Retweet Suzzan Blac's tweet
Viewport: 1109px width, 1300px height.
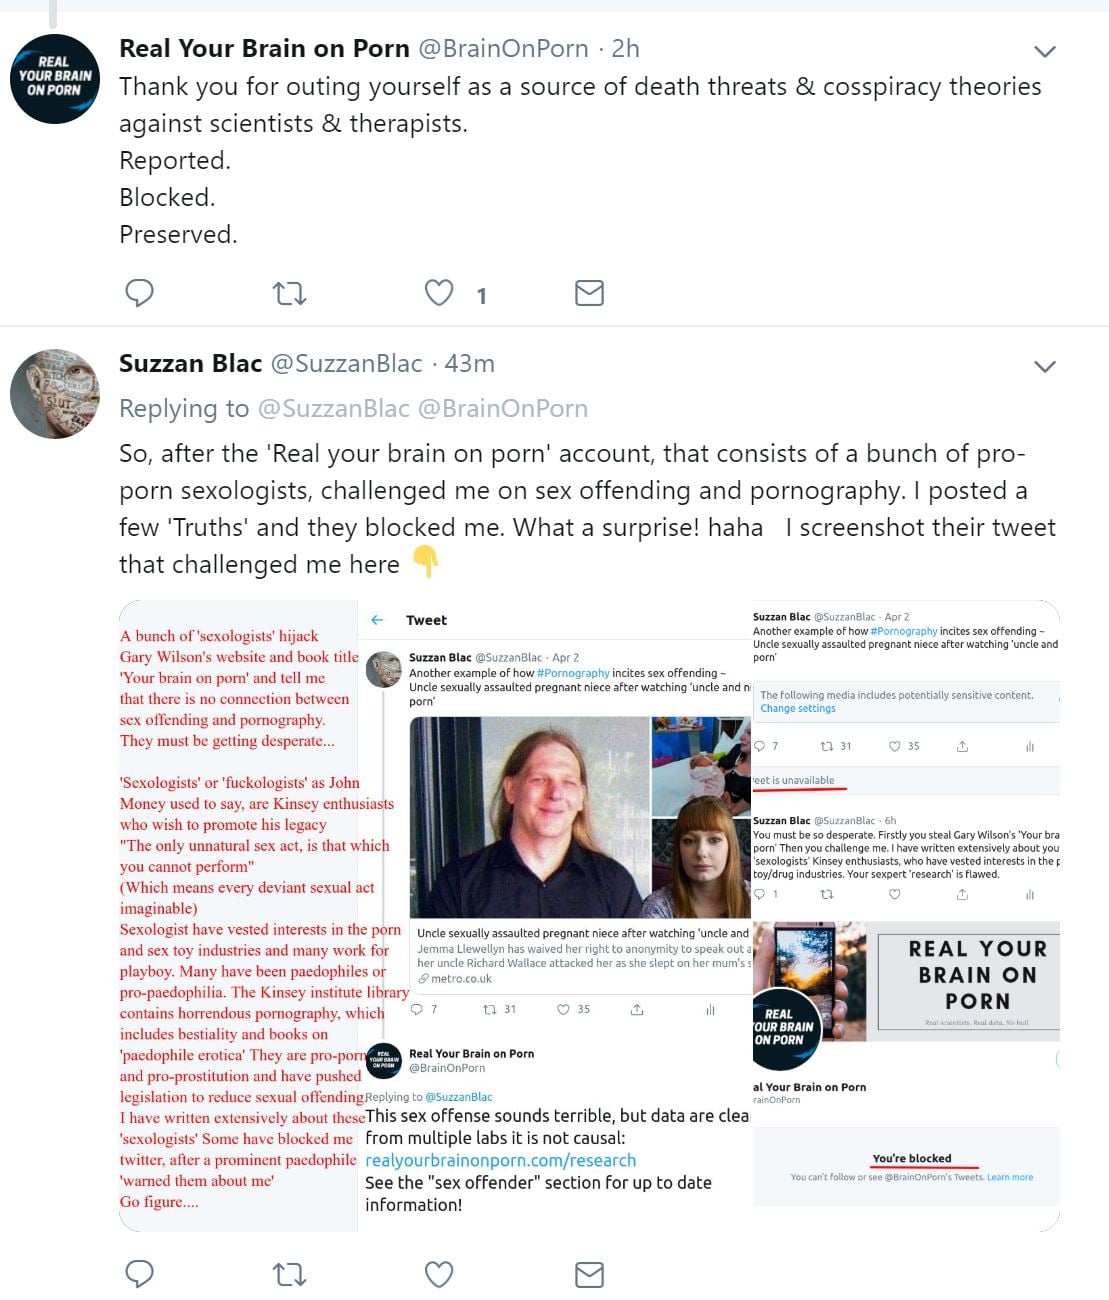coord(289,1274)
